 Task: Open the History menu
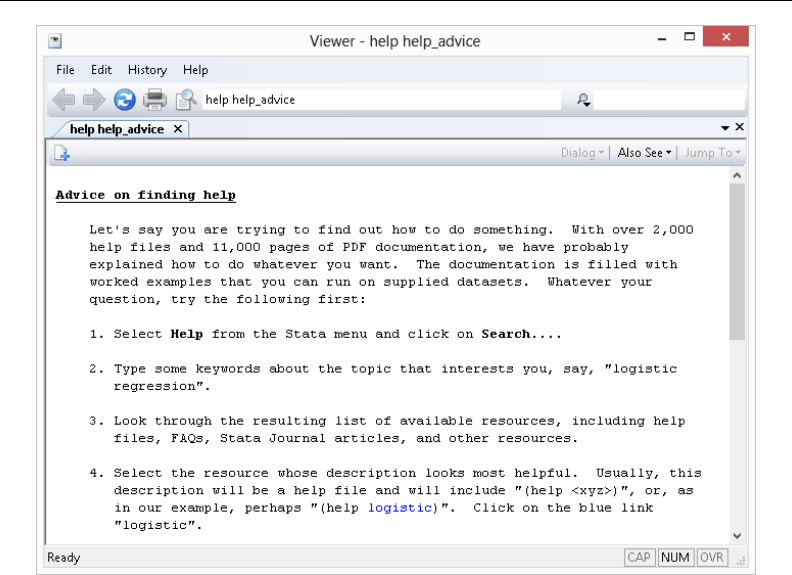tap(147, 70)
